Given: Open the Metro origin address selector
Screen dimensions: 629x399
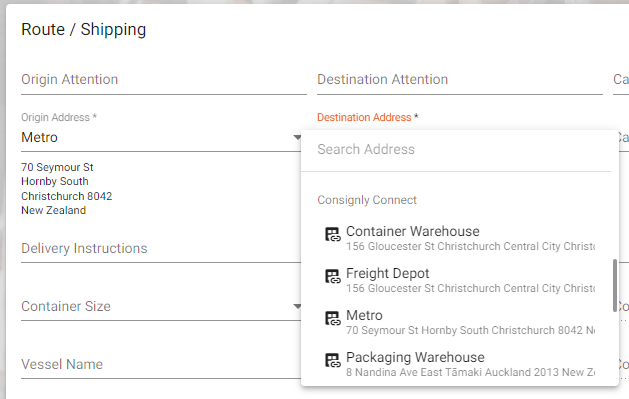Looking at the screenshot, I should point(161,138).
